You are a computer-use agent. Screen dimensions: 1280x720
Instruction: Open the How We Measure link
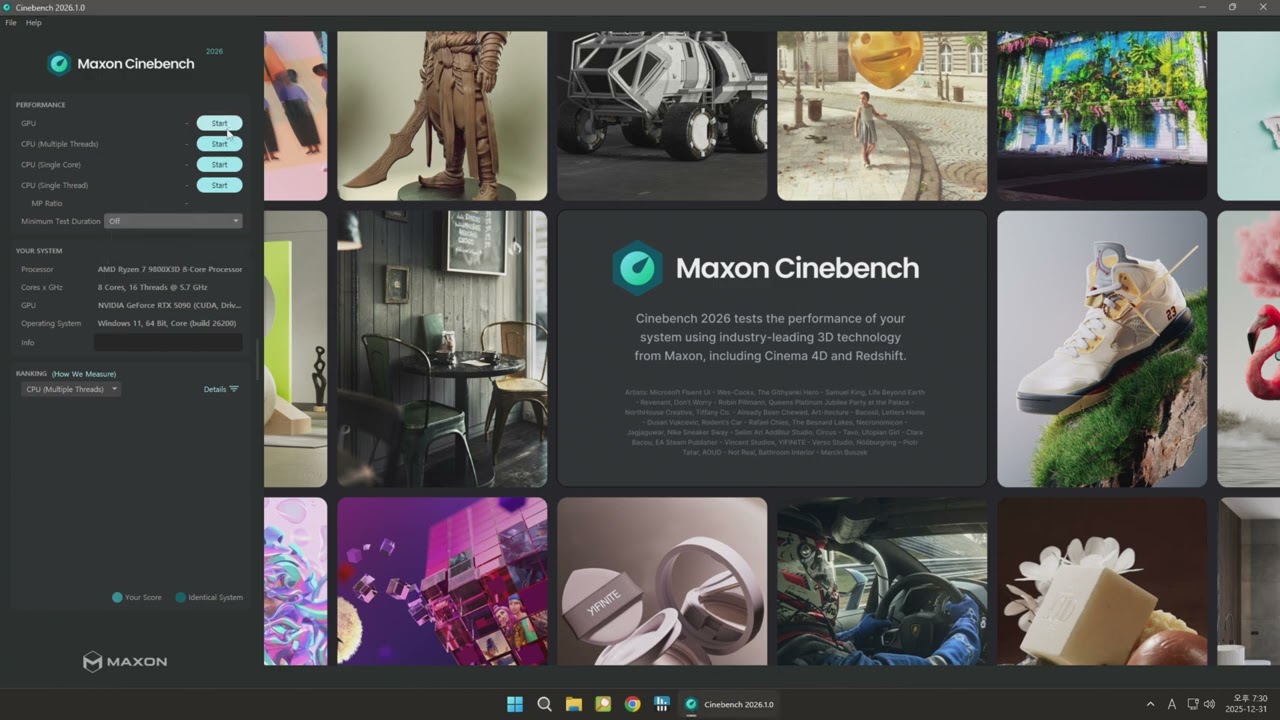84,374
